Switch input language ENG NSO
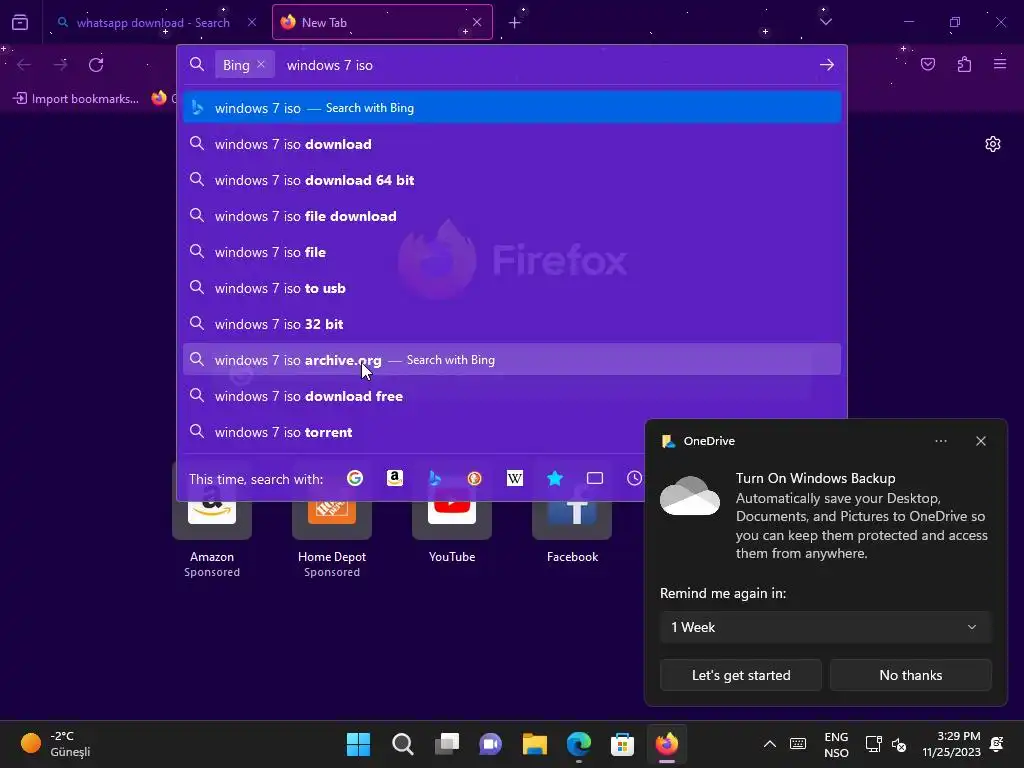This screenshot has height=768, width=1024. [836, 744]
